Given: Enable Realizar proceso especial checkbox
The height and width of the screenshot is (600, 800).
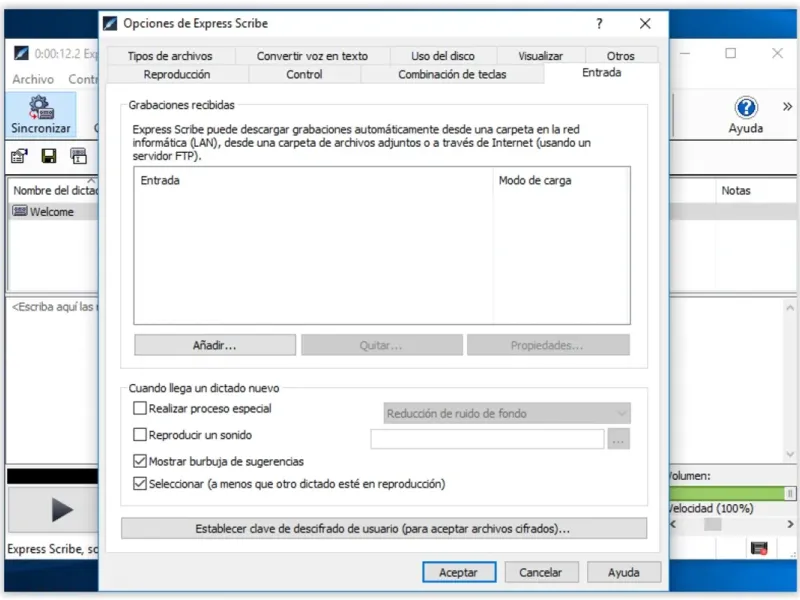Looking at the screenshot, I should pyautogui.click(x=139, y=408).
